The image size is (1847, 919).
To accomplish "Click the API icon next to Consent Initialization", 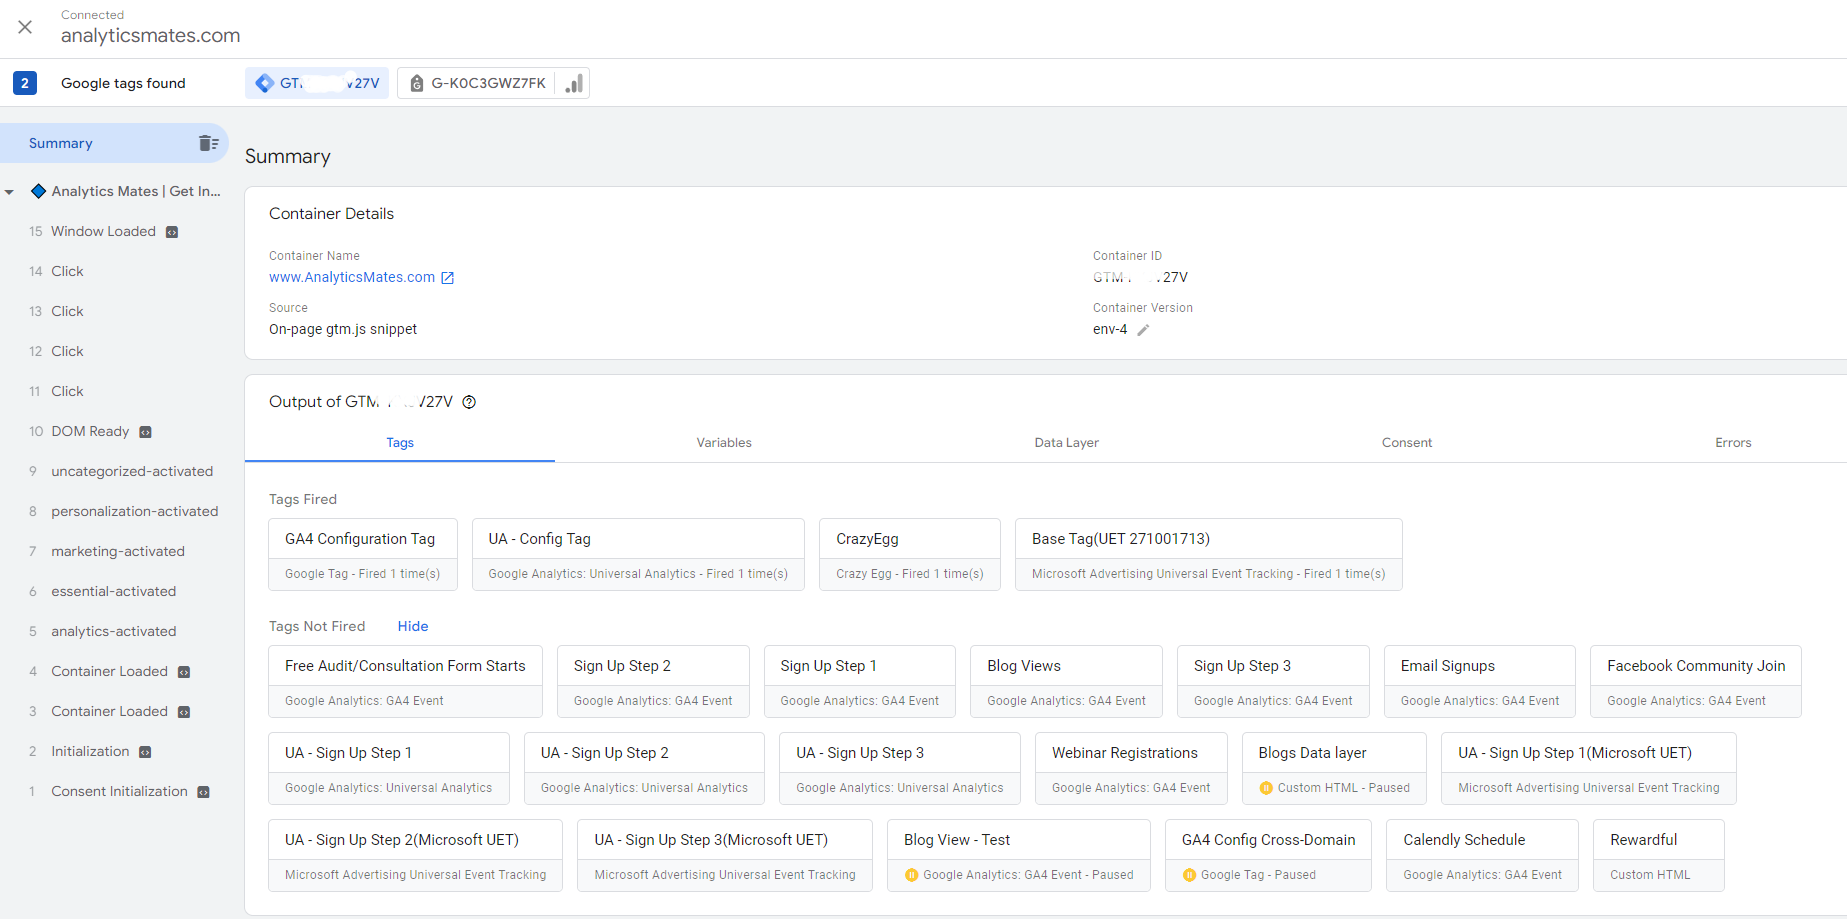I will (203, 792).
